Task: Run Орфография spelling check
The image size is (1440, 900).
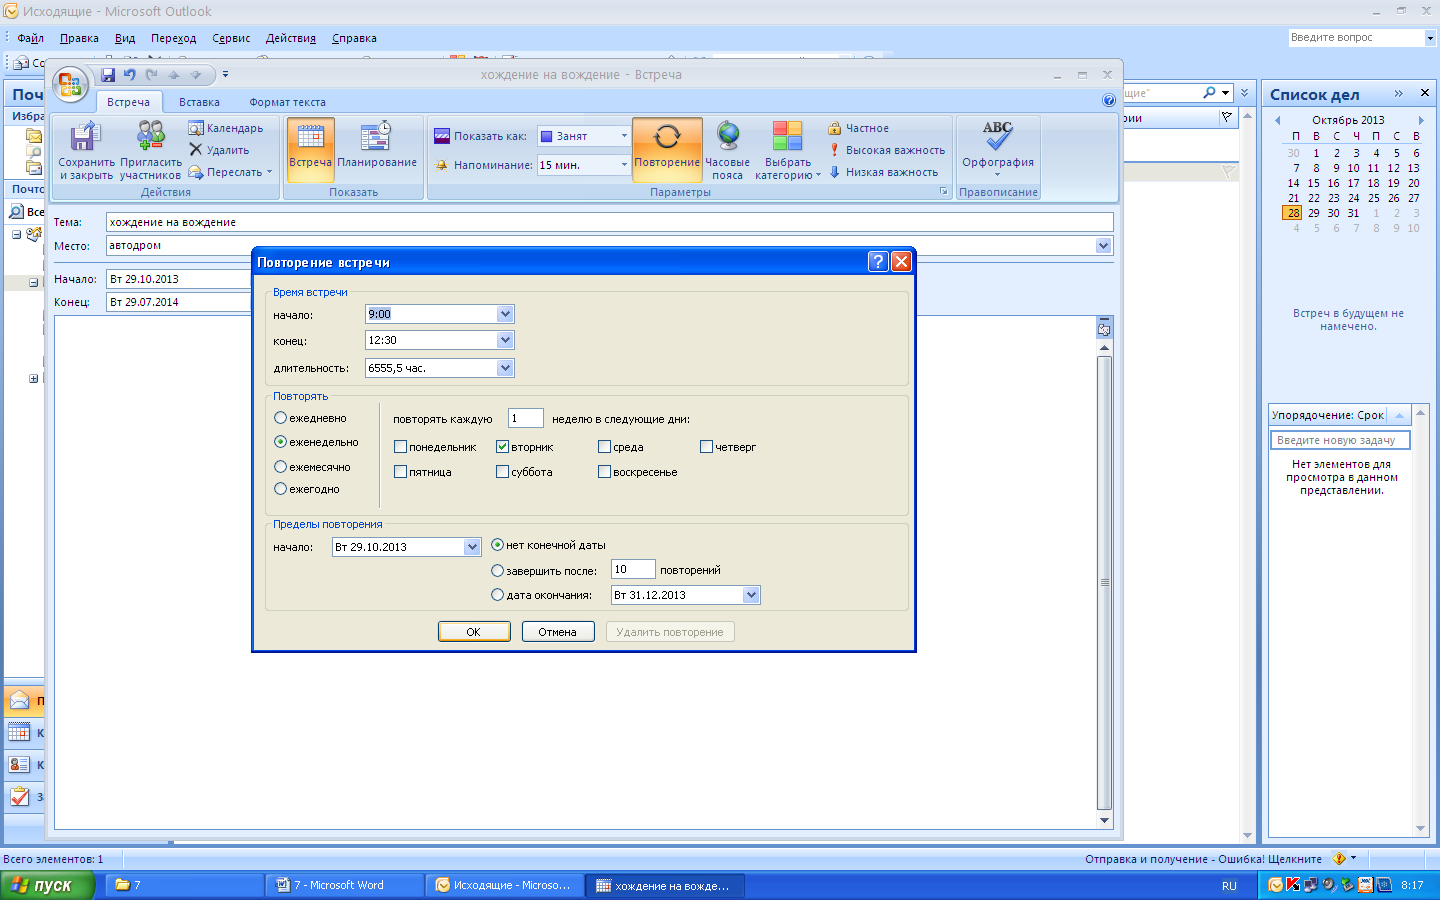Action: tap(998, 150)
